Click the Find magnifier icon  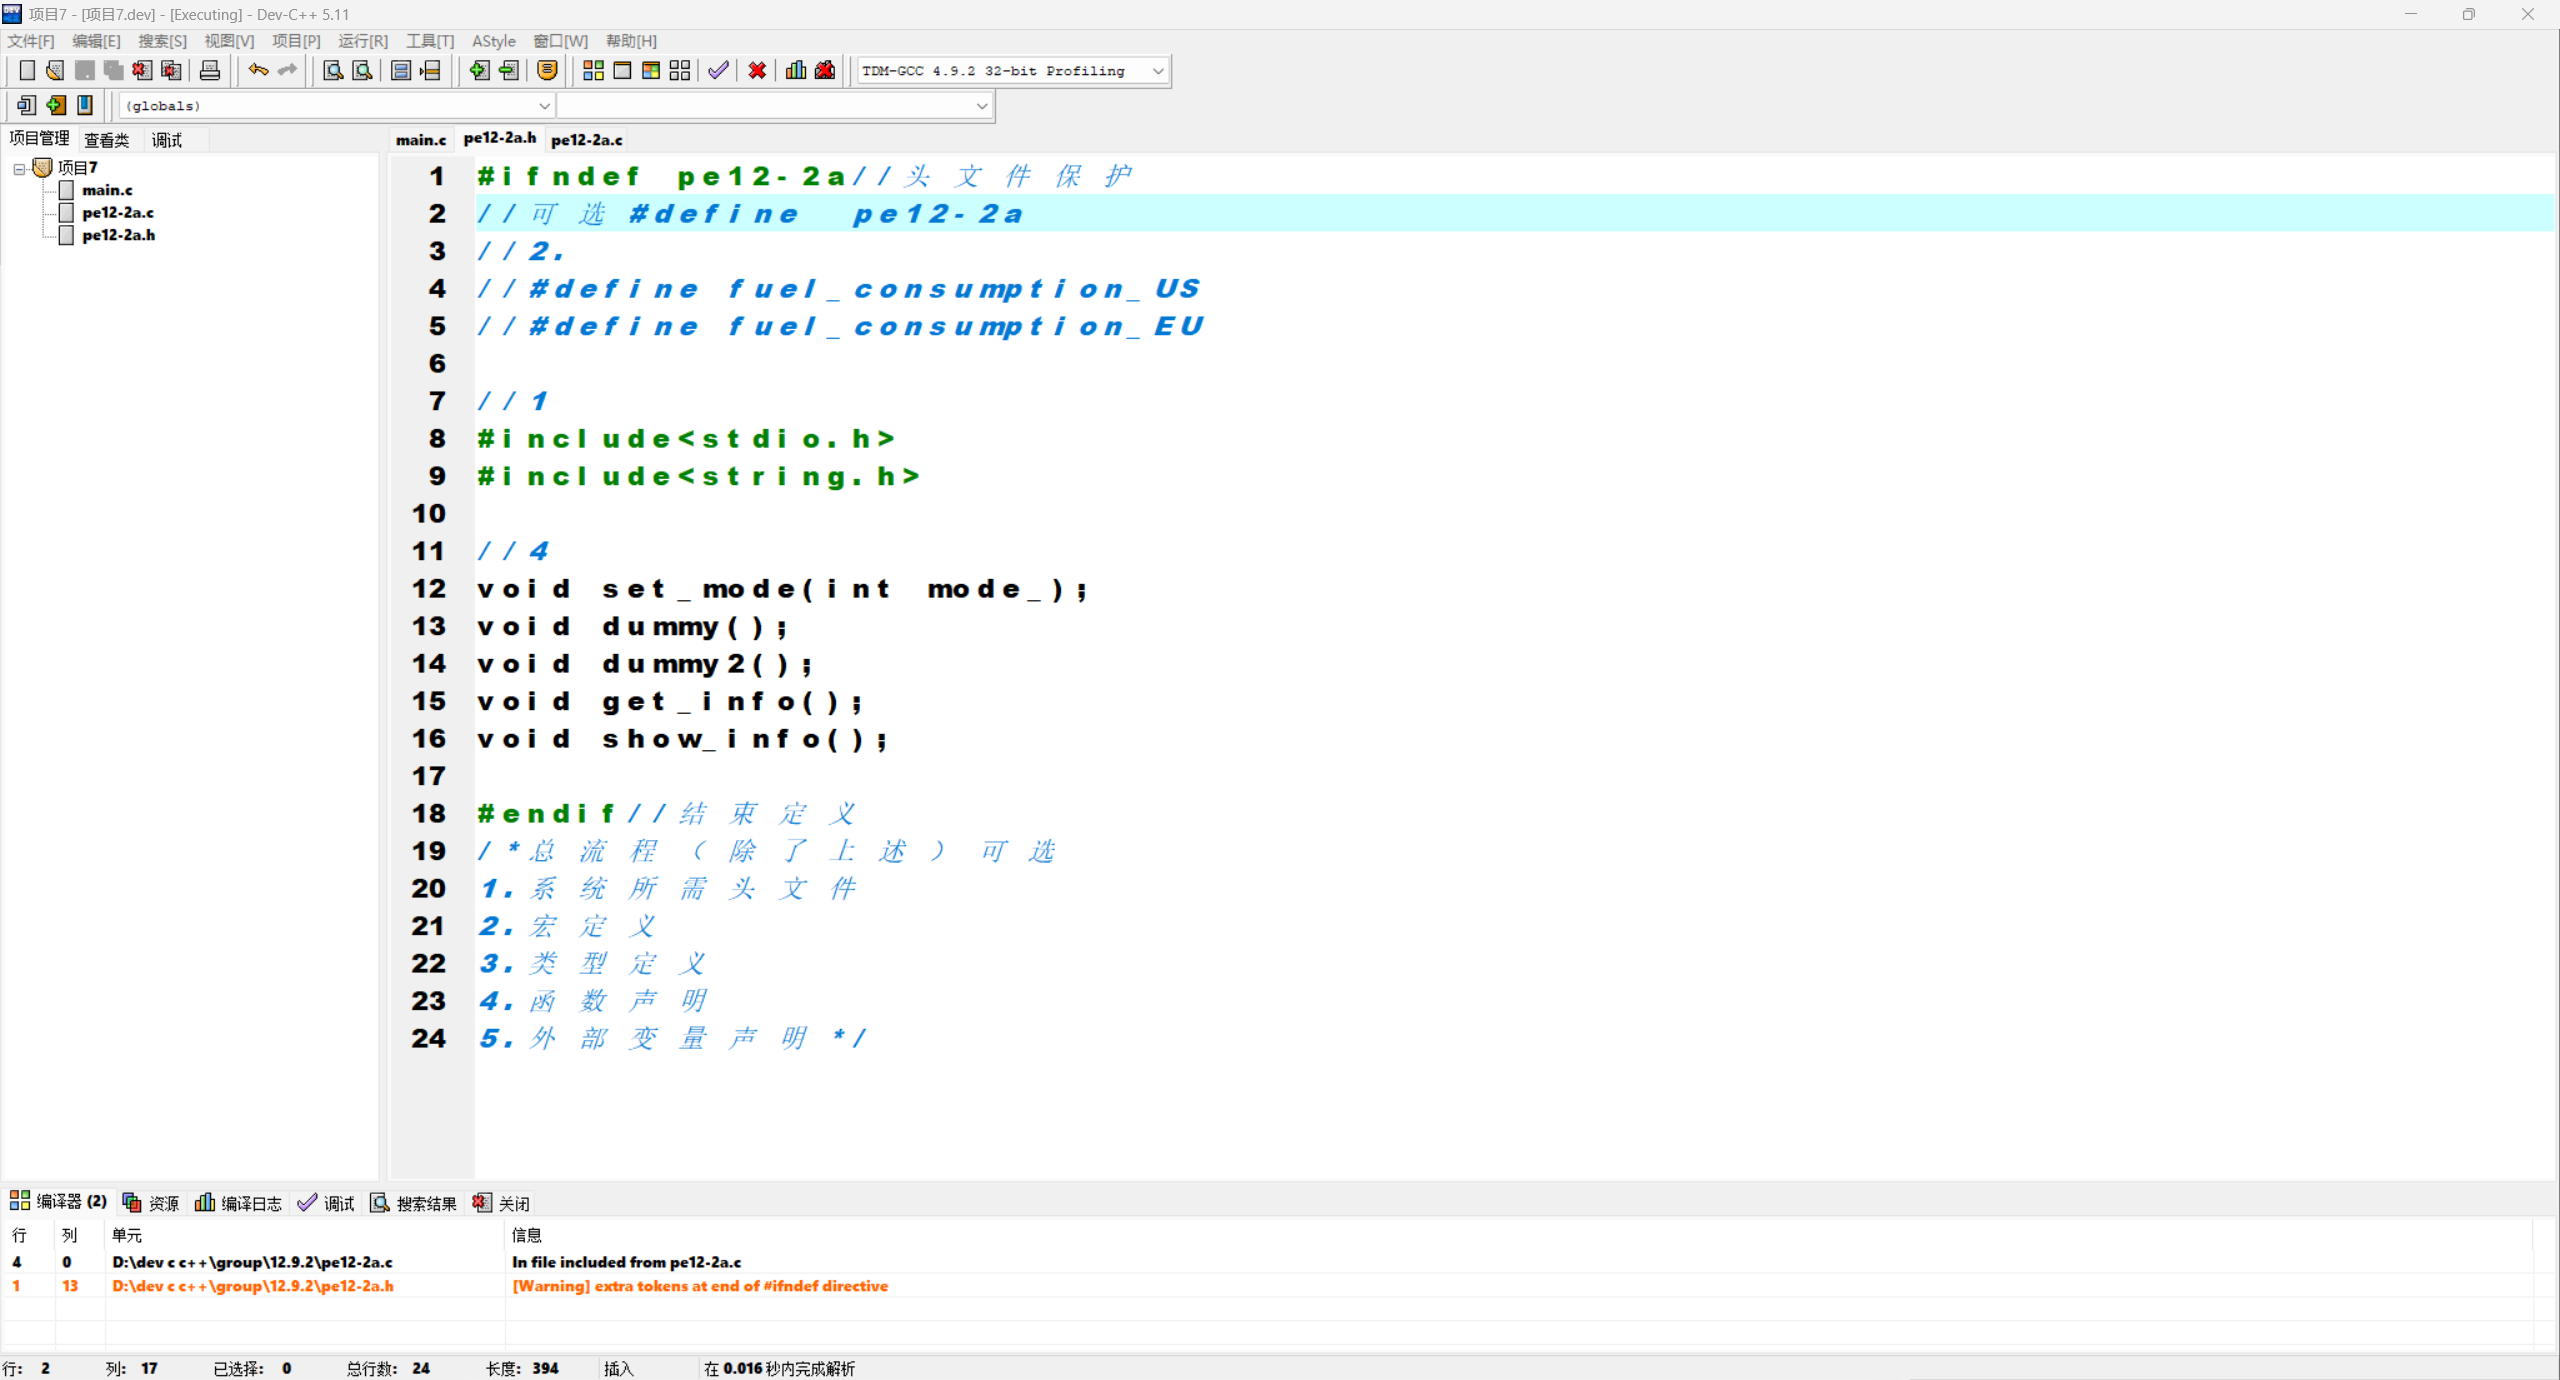pyautogui.click(x=333, y=70)
